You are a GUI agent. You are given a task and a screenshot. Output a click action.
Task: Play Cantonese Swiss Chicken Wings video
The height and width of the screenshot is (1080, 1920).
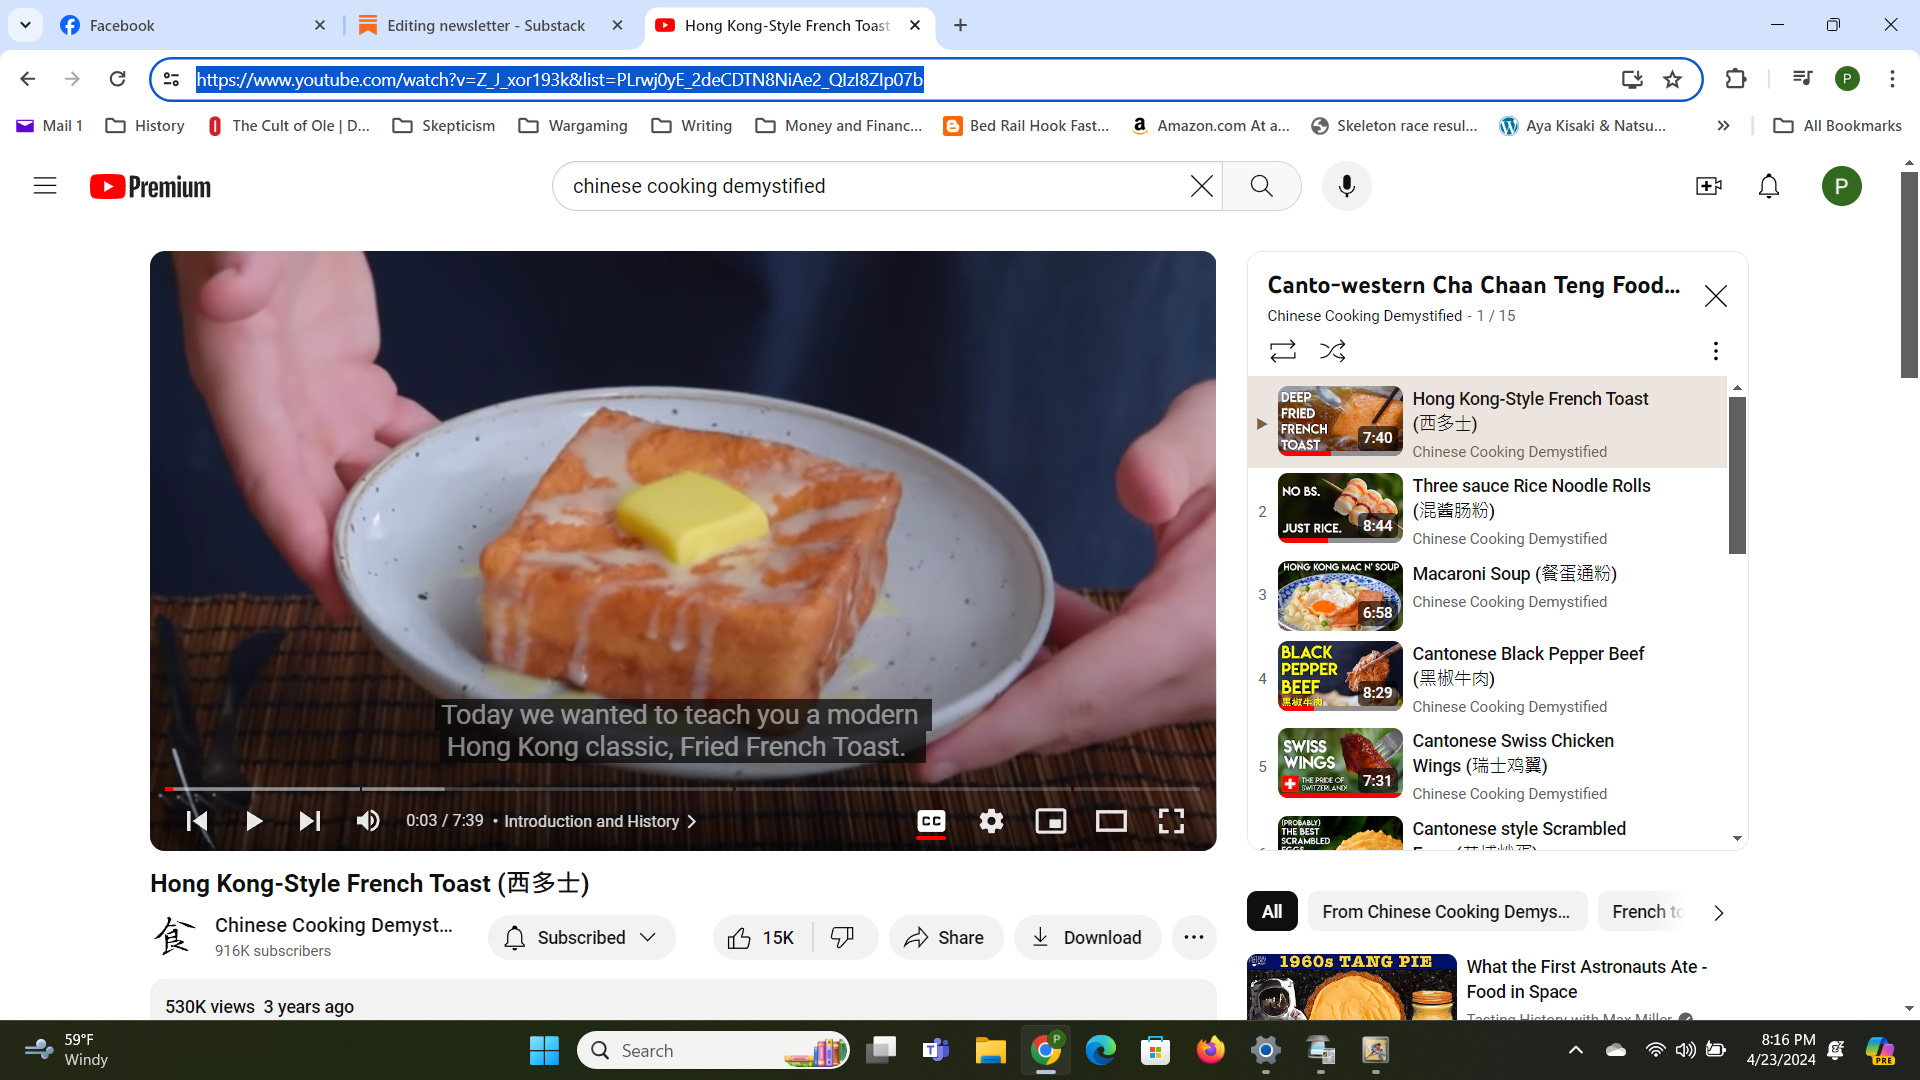coord(1488,765)
